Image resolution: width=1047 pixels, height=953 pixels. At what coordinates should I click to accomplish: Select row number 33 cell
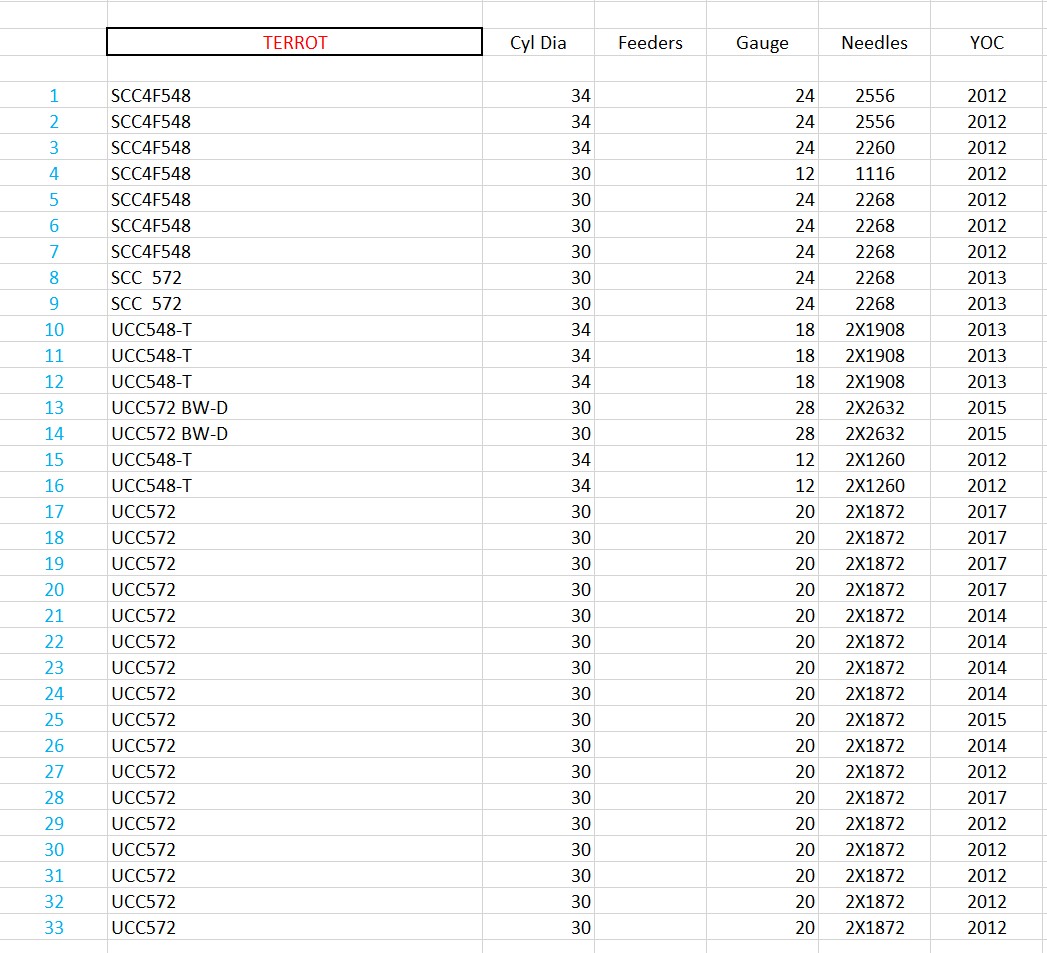(54, 928)
